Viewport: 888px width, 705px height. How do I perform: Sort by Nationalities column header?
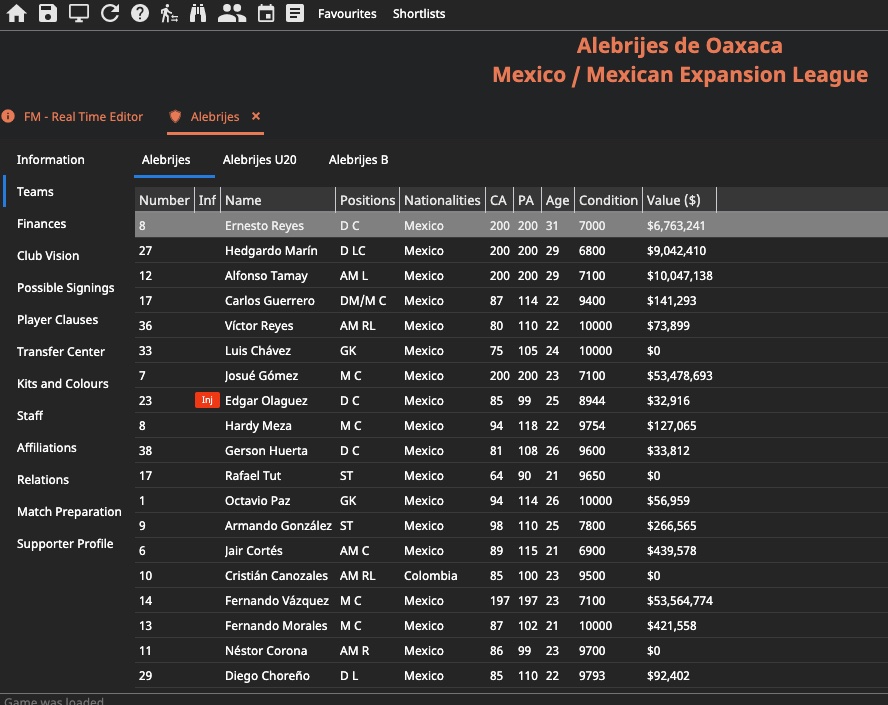pos(442,200)
